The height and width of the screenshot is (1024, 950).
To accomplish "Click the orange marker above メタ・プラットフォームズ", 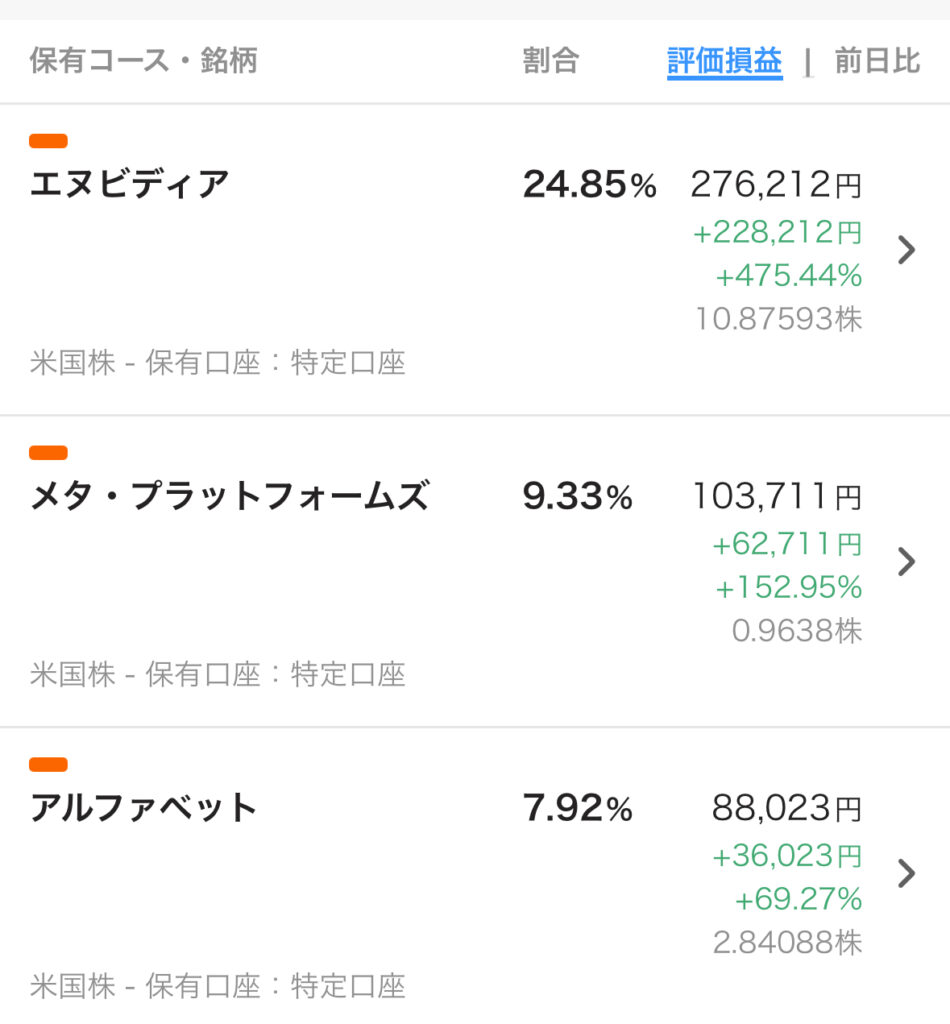I will 48,453.
